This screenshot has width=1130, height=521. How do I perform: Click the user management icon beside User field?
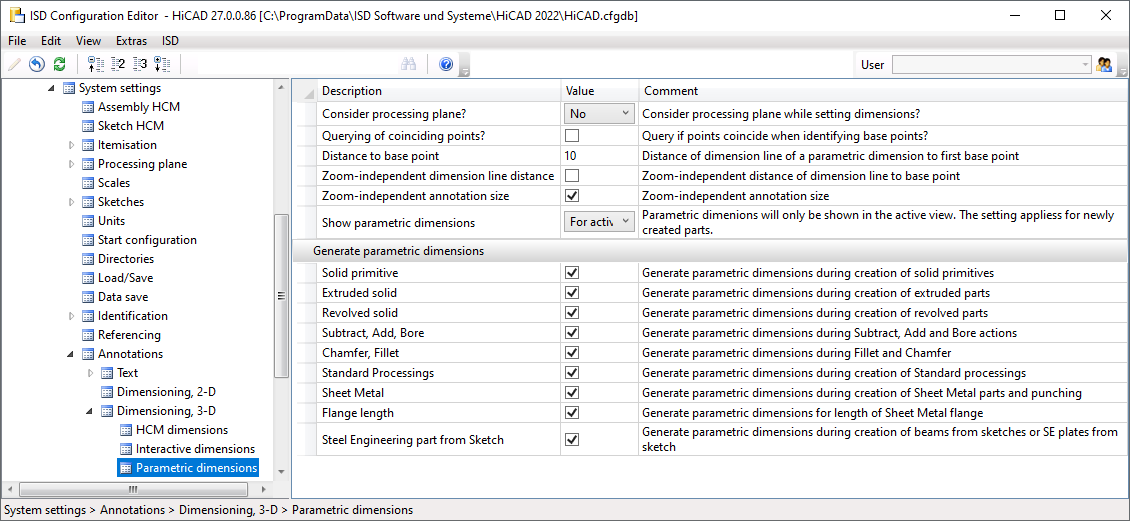(1105, 64)
